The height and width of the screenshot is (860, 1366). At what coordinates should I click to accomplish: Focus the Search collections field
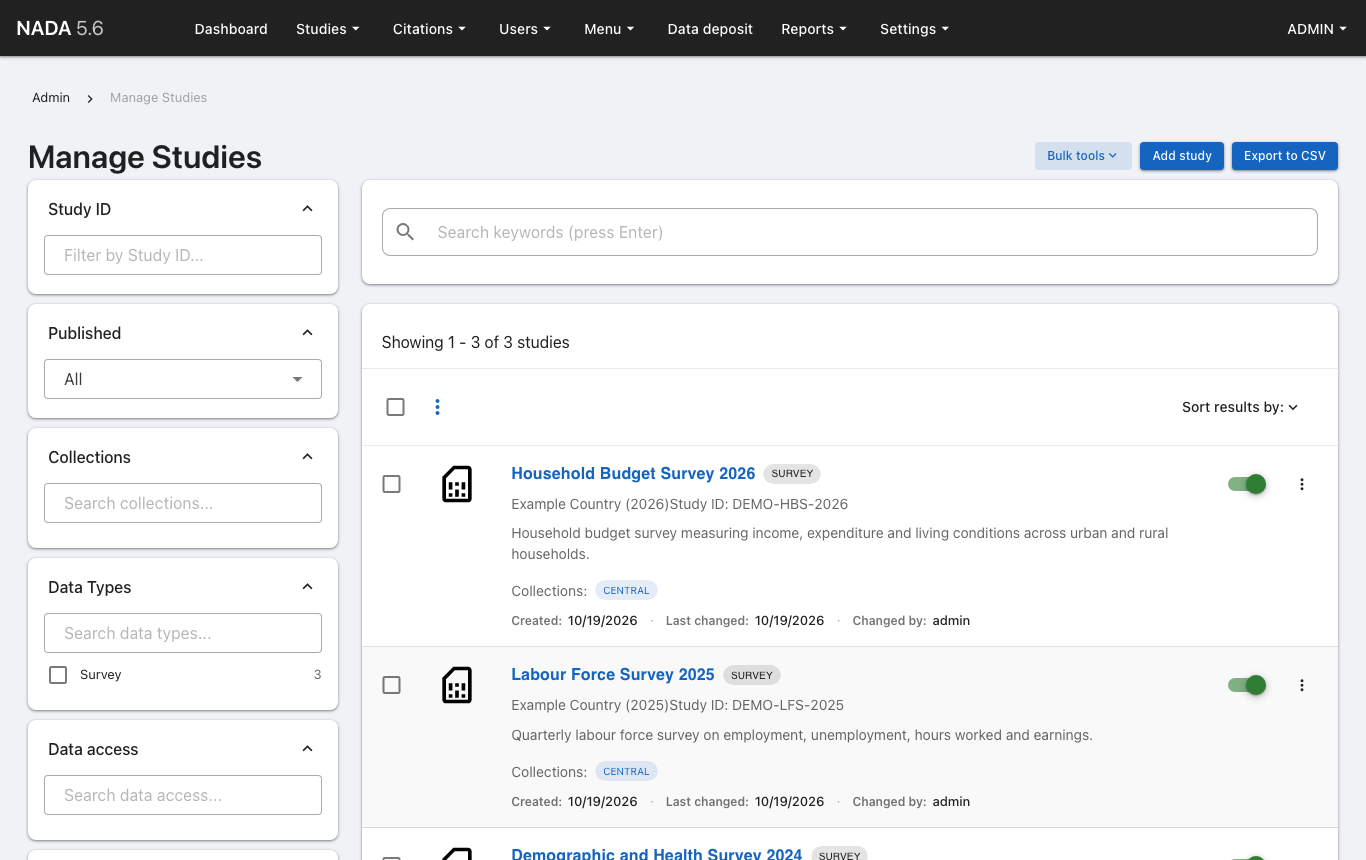(183, 503)
